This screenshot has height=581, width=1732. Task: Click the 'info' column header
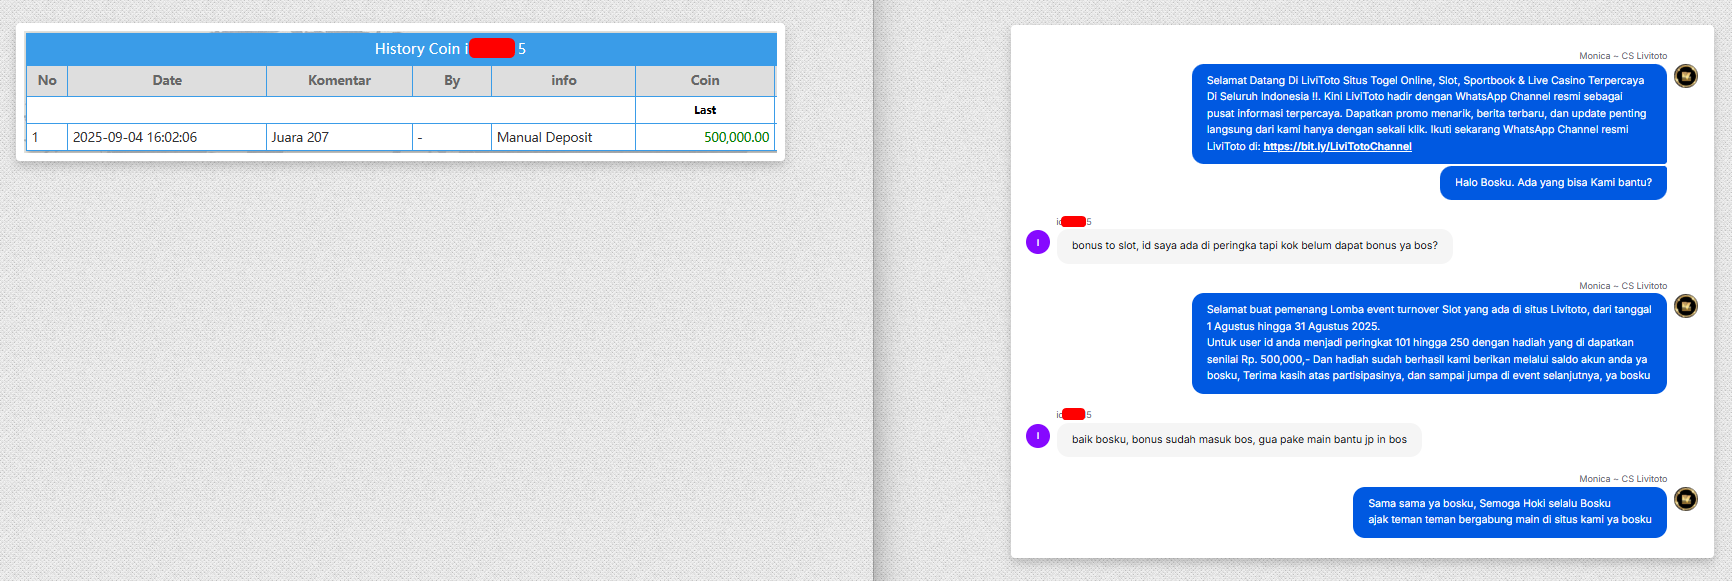coord(564,81)
